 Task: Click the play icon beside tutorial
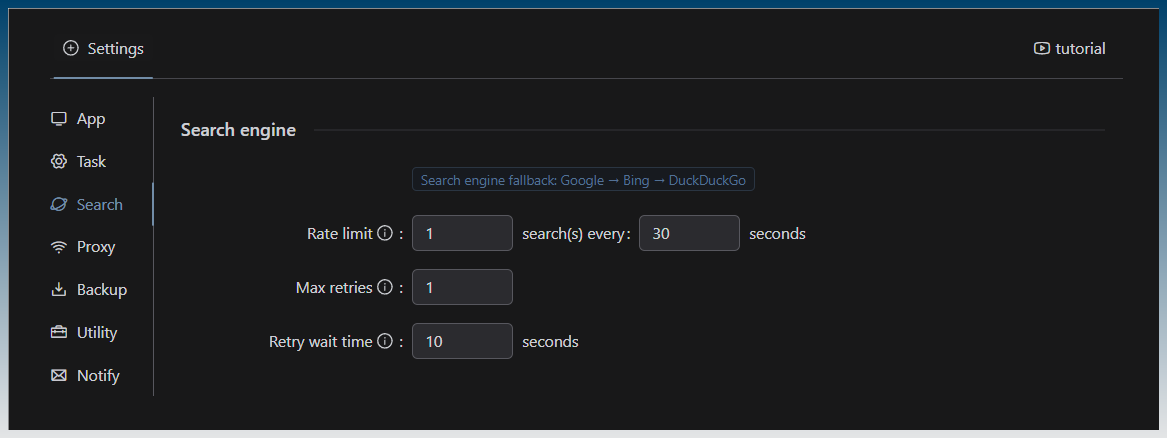[x=1042, y=48]
